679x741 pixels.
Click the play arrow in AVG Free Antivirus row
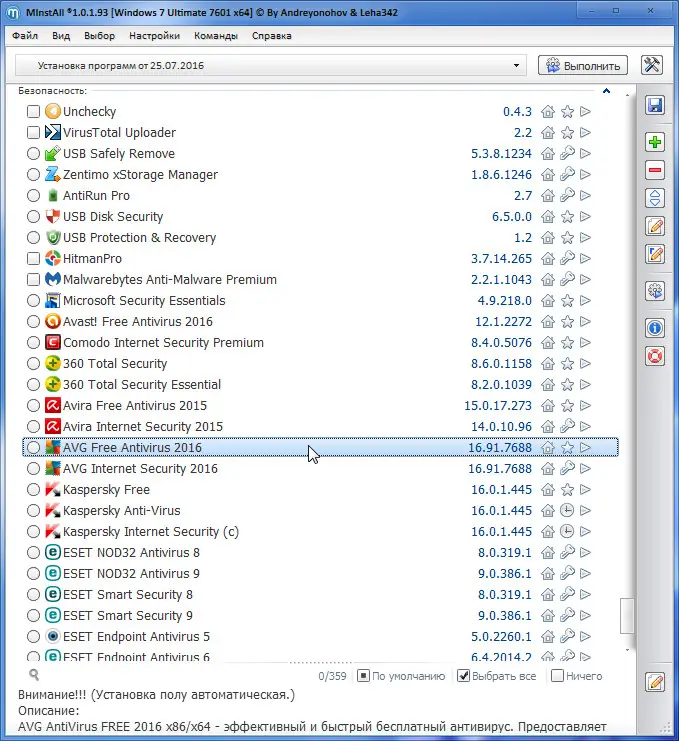[x=585, y=448]
